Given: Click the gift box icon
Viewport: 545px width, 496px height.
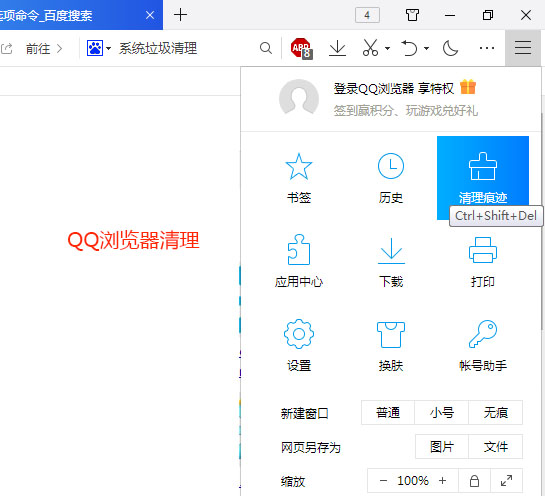Looking at the screenshot, I should click(x=468, y=87).
